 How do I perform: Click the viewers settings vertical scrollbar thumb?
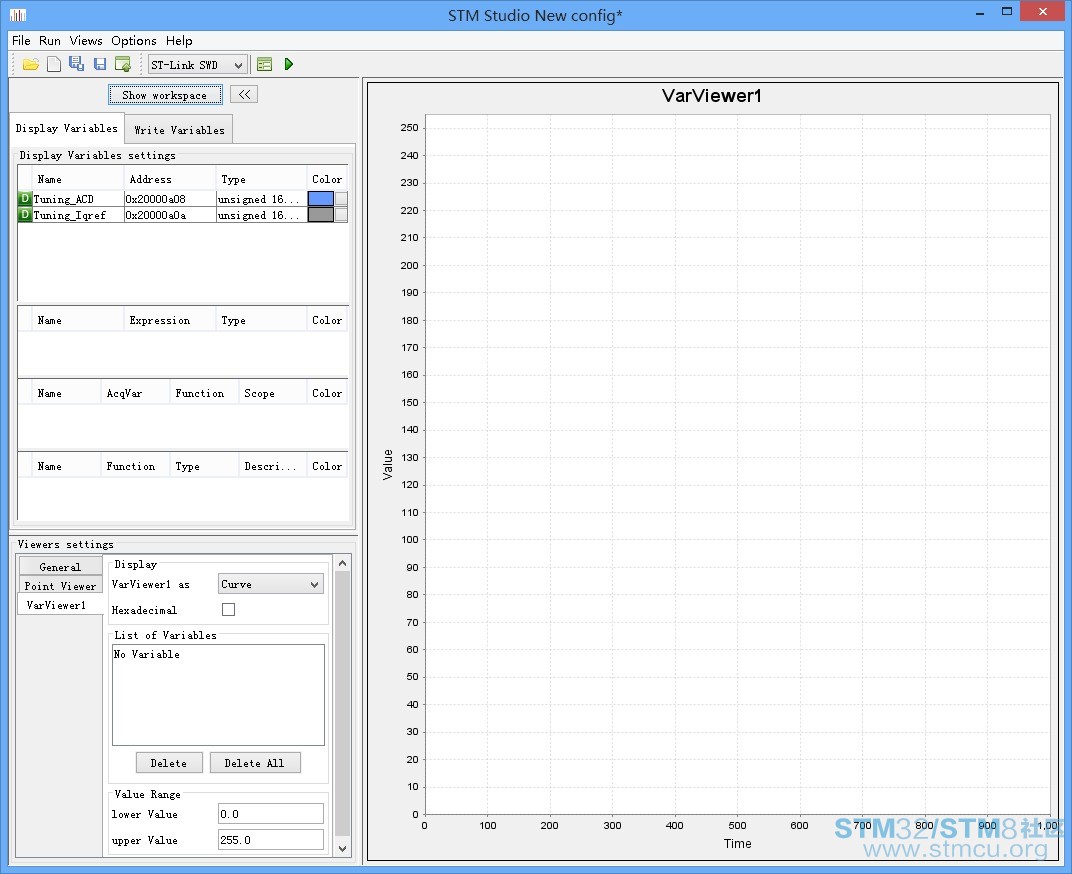tap(343, 704)
